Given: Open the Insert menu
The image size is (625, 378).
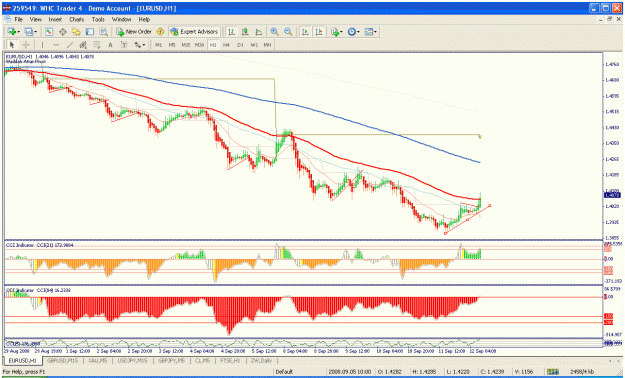Looking at the screenshot, I should click(55, 19).
